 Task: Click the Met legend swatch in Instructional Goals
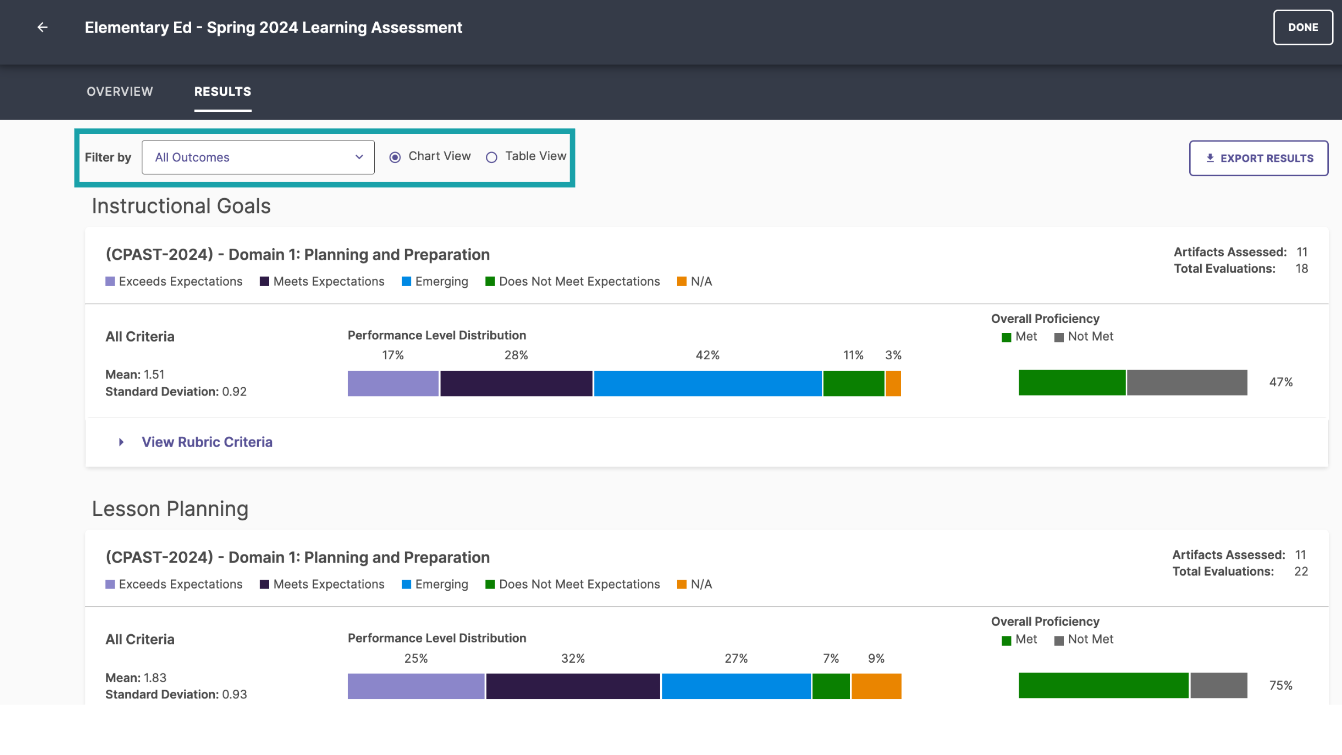point(1006,337)
